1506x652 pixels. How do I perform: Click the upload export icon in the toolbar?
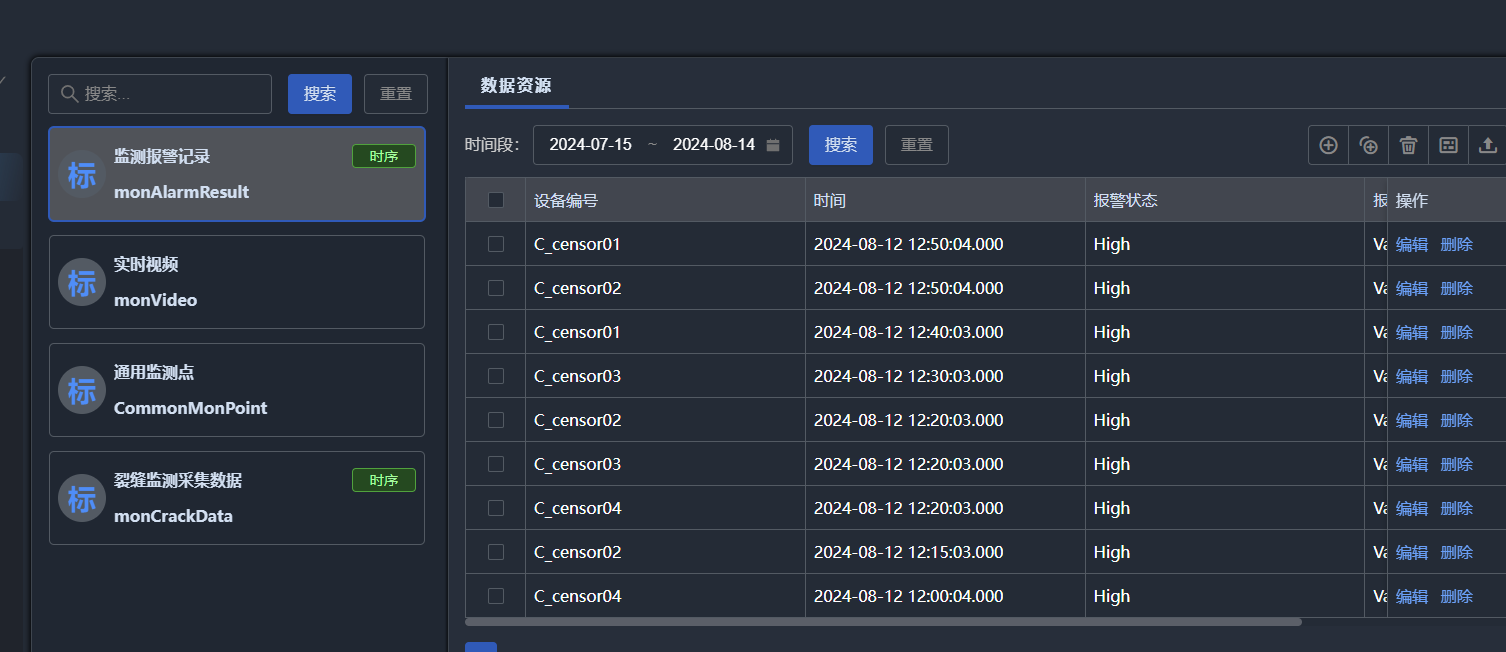point(1488,145)
